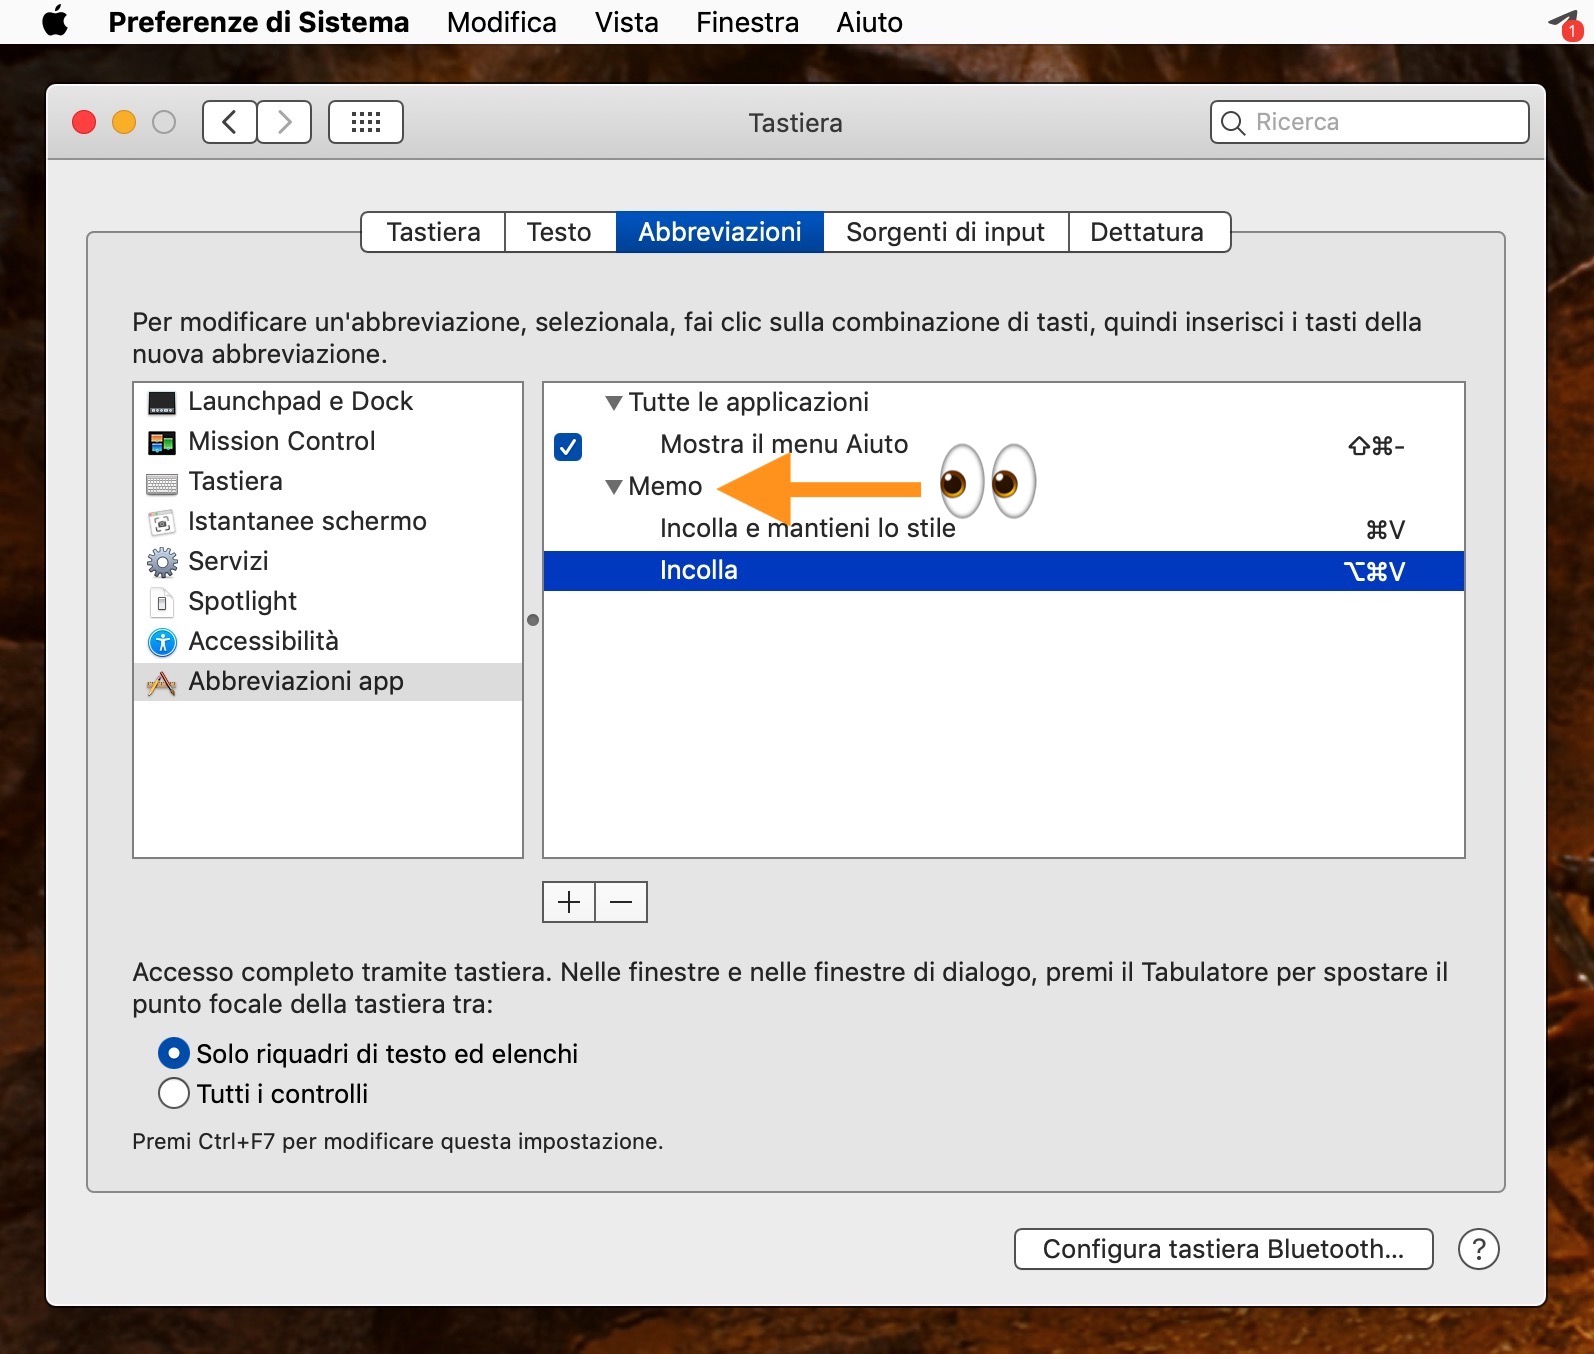Collapse the Memo group
Screen dimensions: 1594x1354
click(x=614, y=487)
